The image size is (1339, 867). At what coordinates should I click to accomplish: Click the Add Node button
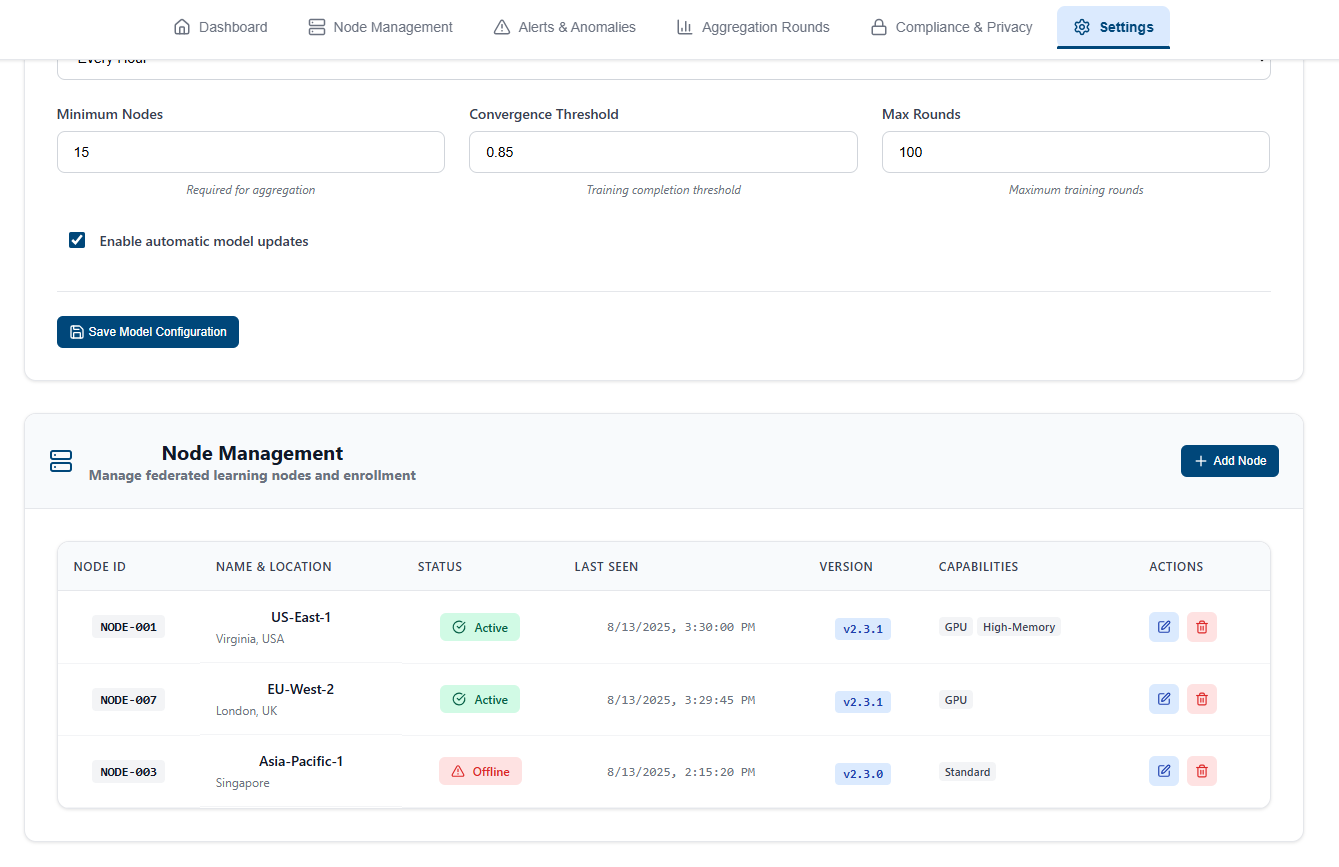click(x=1229, y=460)
